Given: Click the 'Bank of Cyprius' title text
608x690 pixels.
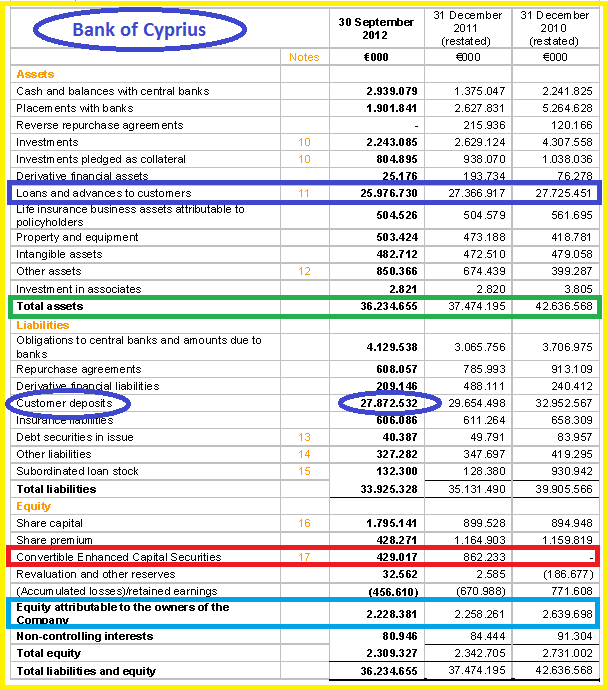Looking at the screenshot, I should pos(139,29).
